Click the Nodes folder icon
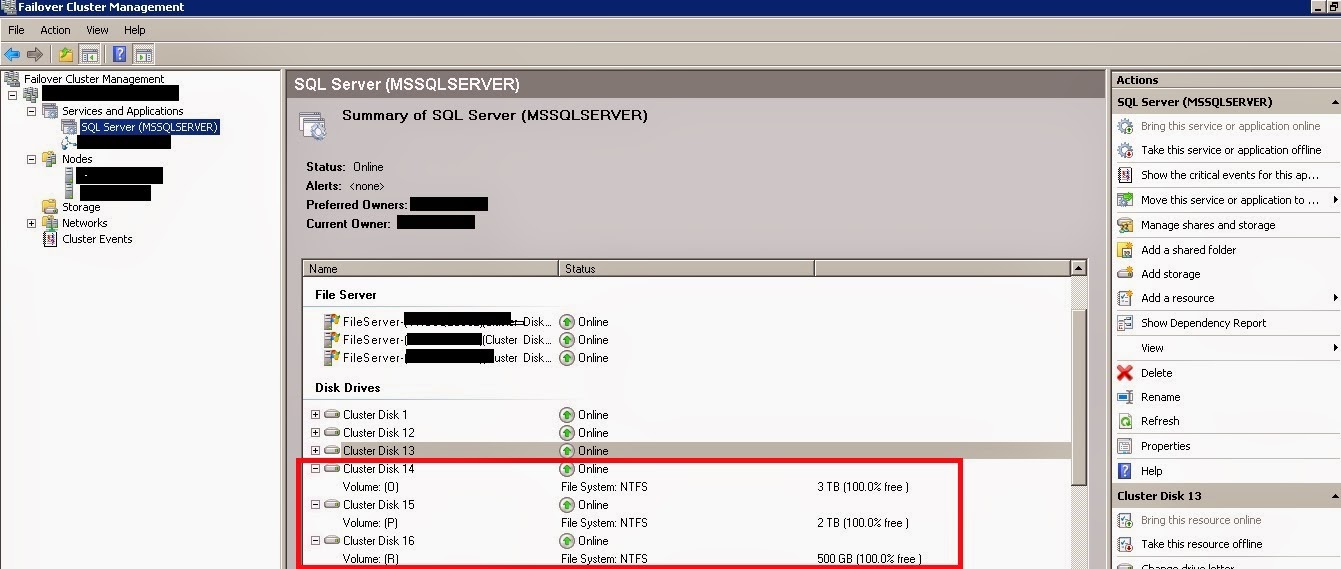This screenshot has width=1341, height=569. click(49, 159)
